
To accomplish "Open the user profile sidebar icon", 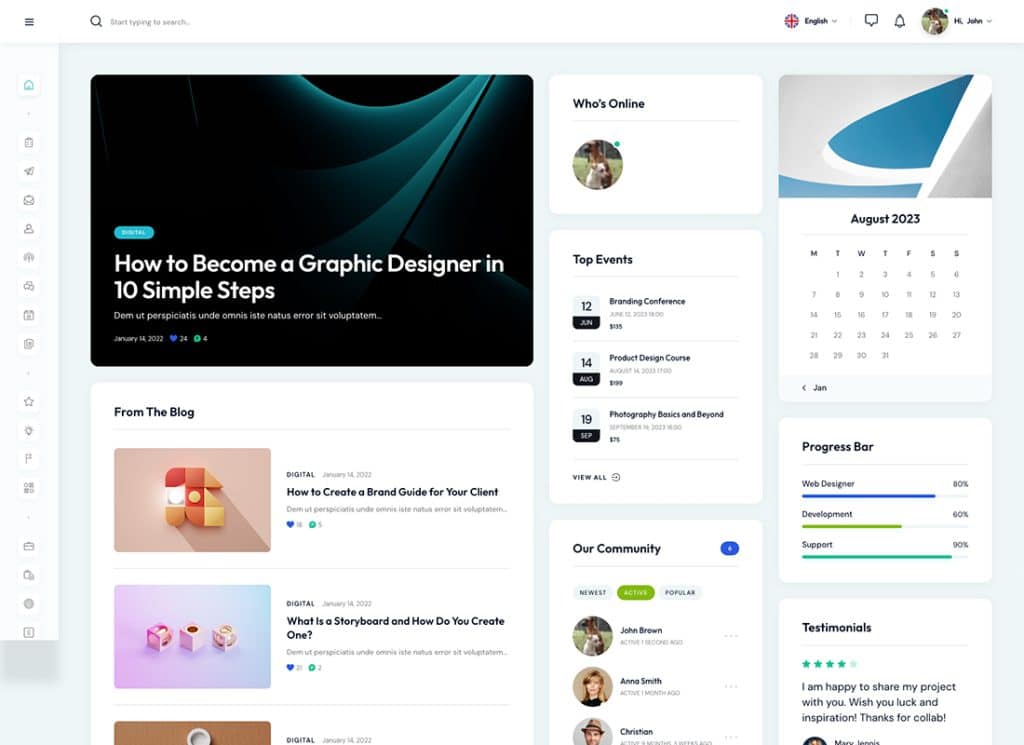I will (29, 229).
